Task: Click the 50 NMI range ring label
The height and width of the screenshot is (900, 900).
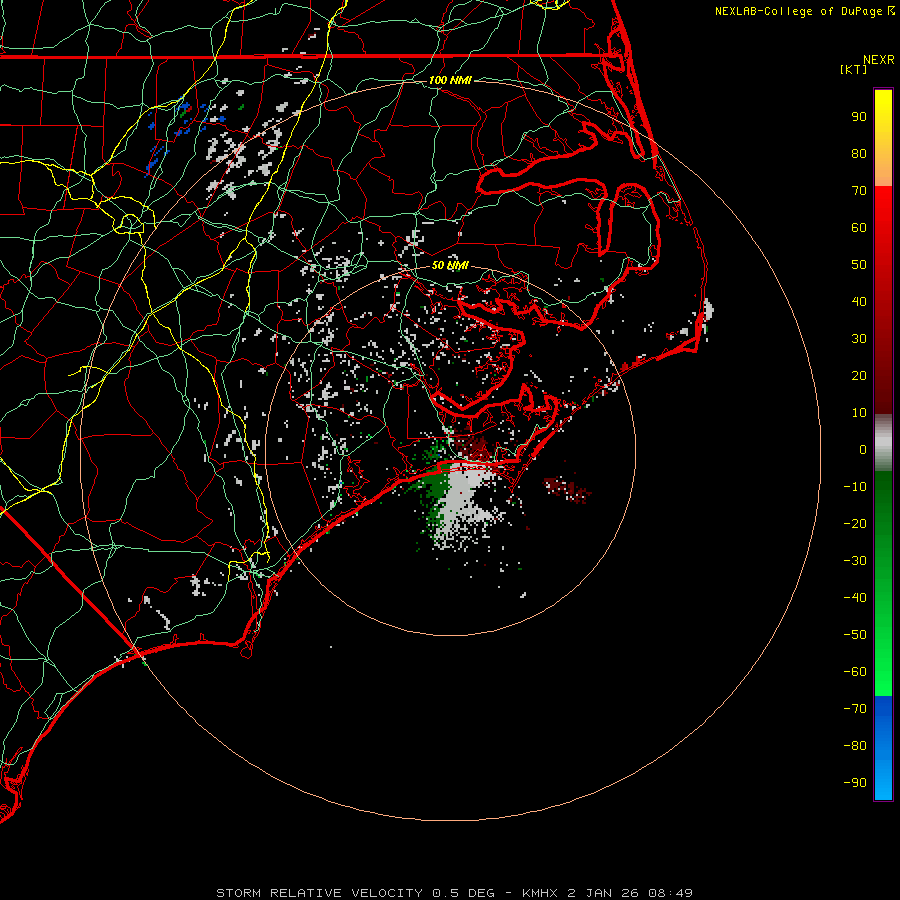Action: 450,265
